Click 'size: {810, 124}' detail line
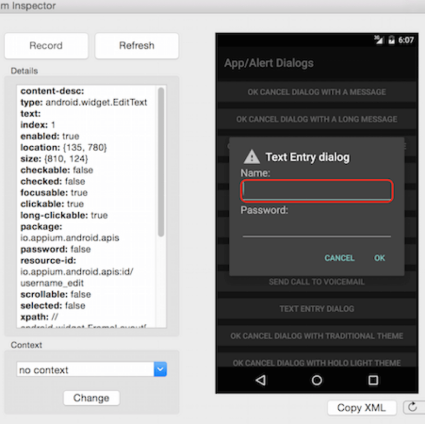Image resolution: width=425 pixels, height=424 pixels. point(54,159)
